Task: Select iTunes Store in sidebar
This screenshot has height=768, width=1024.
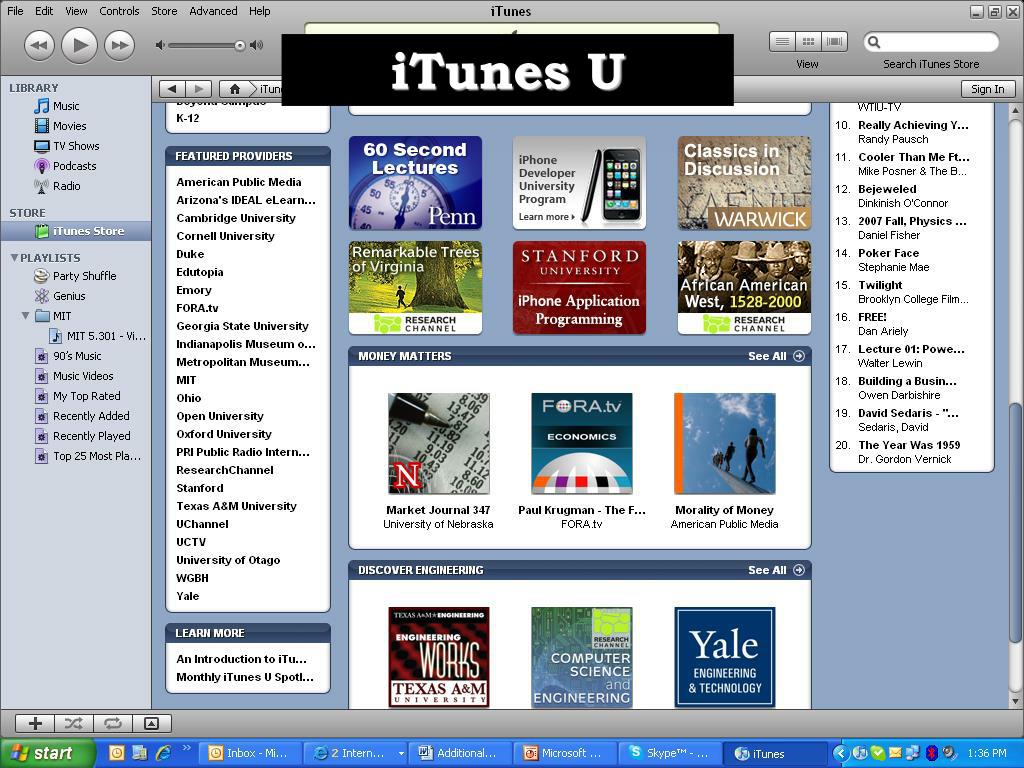Action: click(x=76, y=231)
